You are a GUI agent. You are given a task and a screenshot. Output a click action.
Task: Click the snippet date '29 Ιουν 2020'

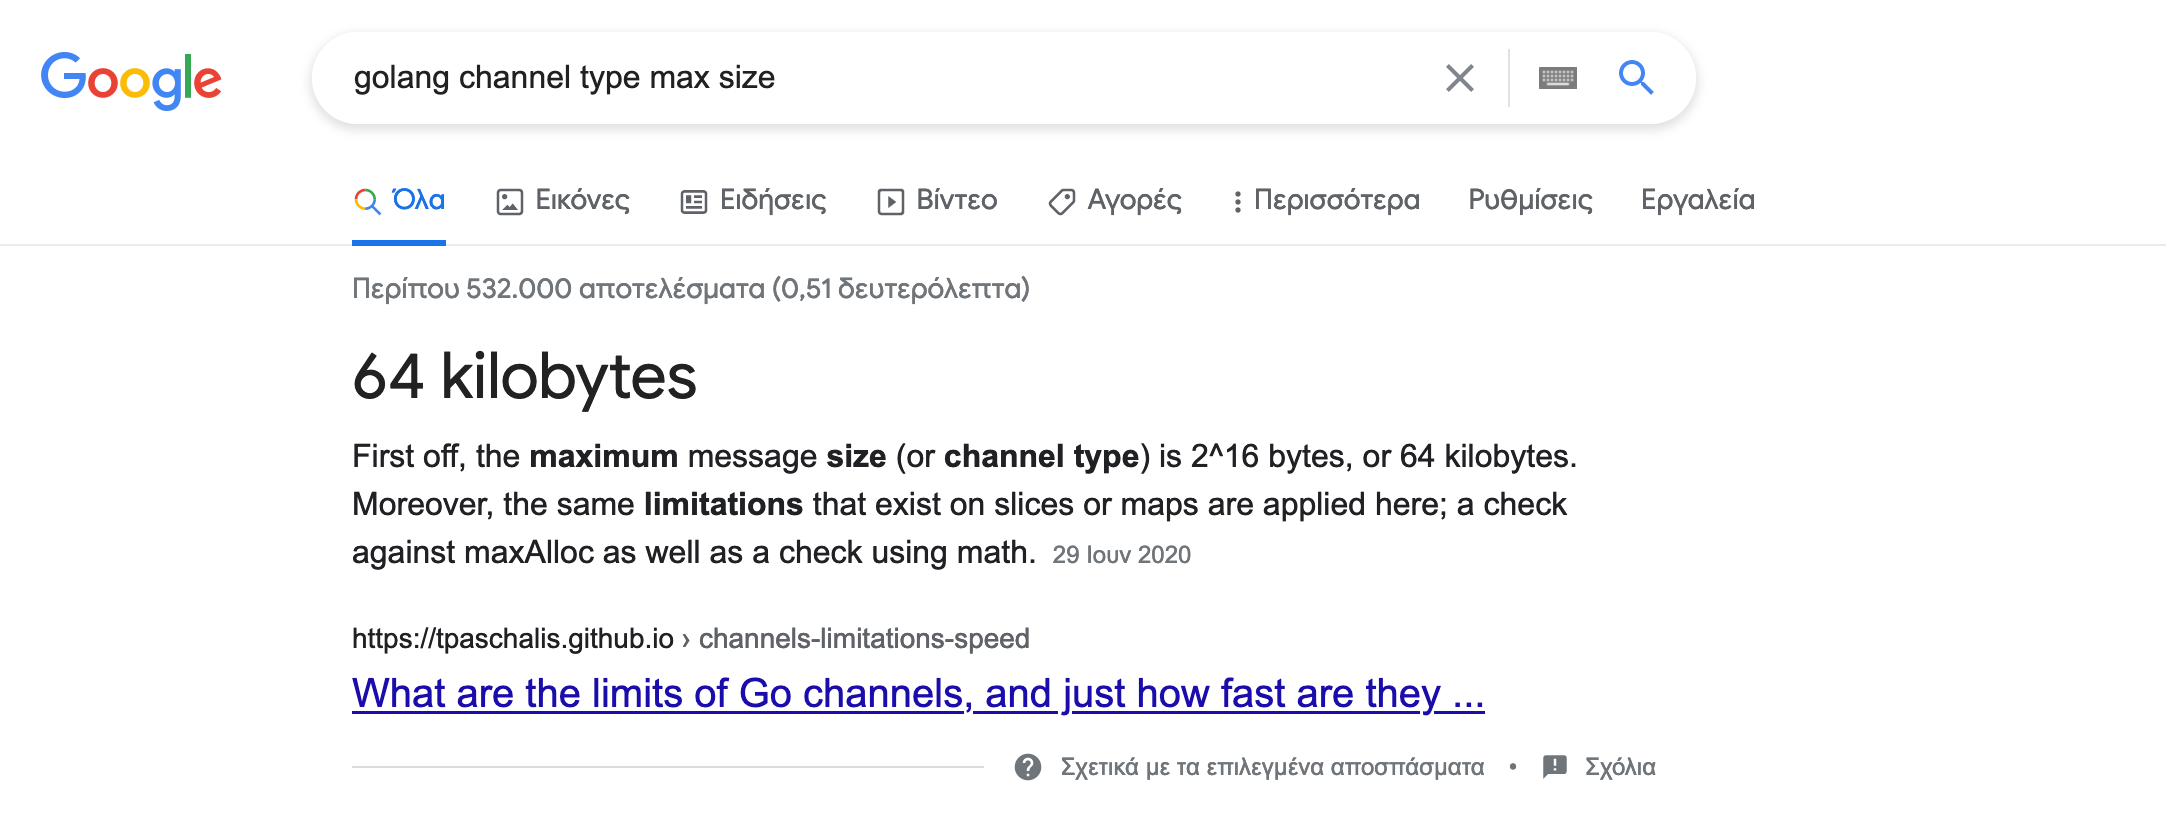coord(1121,555)
